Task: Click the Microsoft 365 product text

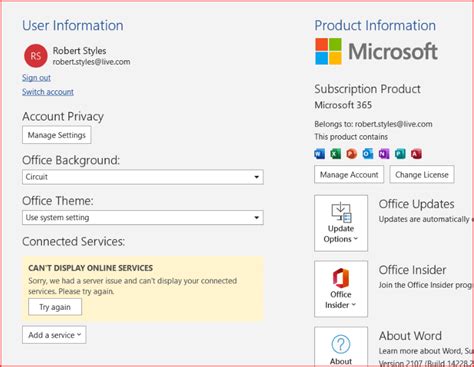Action: (343, 105)
